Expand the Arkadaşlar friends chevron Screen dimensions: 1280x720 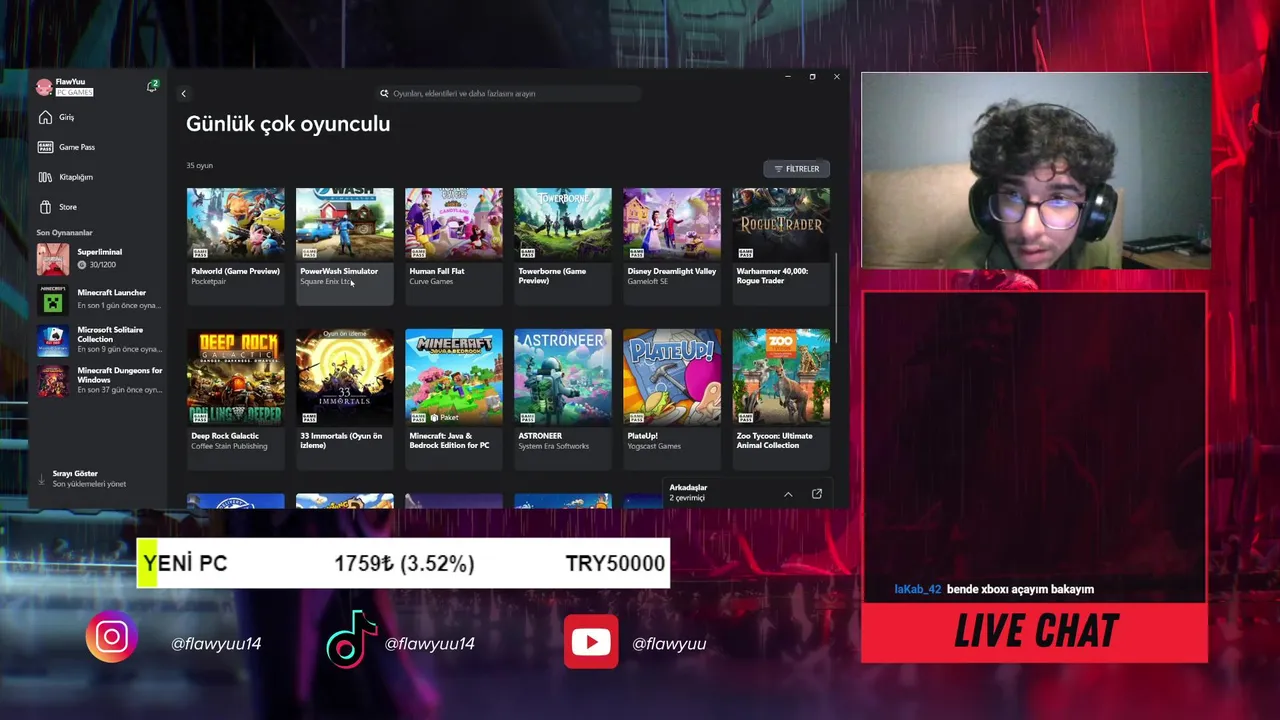(788, 494)
